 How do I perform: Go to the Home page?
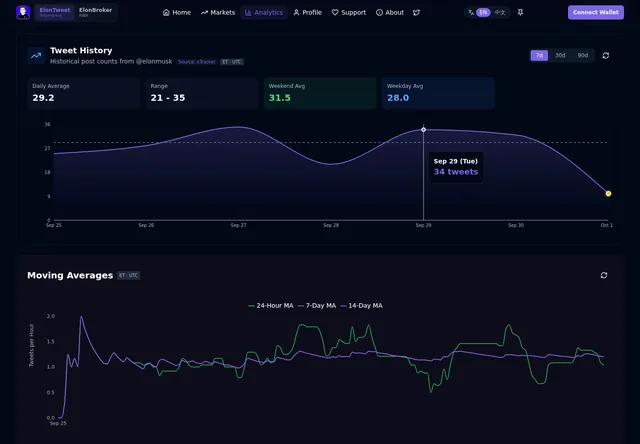point(177,13)
